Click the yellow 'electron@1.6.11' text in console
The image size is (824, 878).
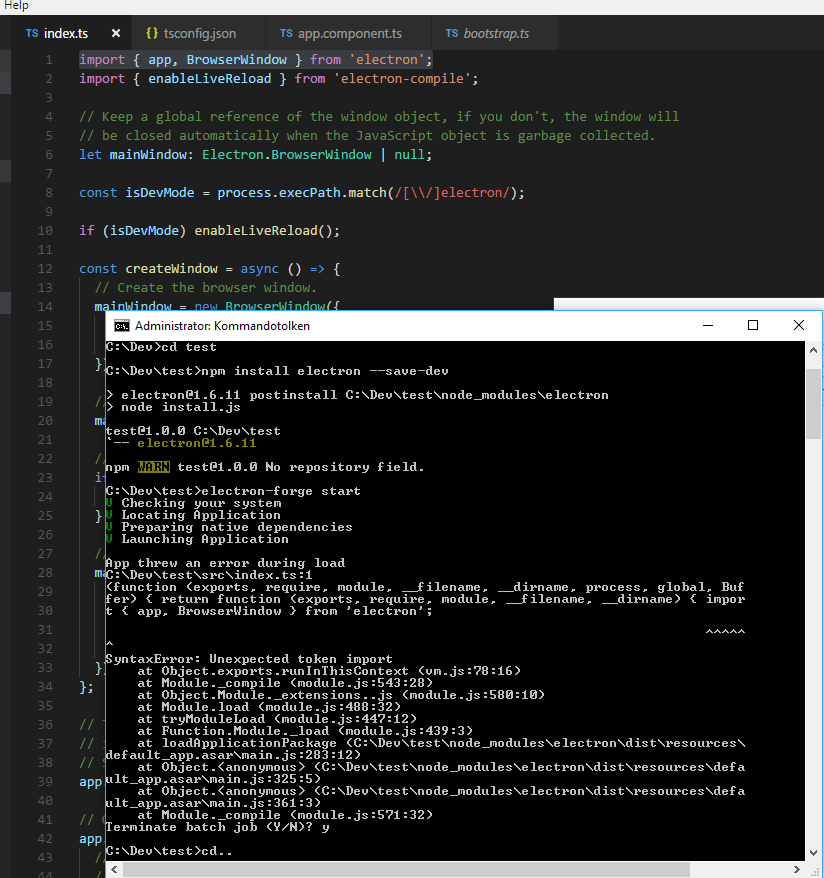(x=196, y=443)
